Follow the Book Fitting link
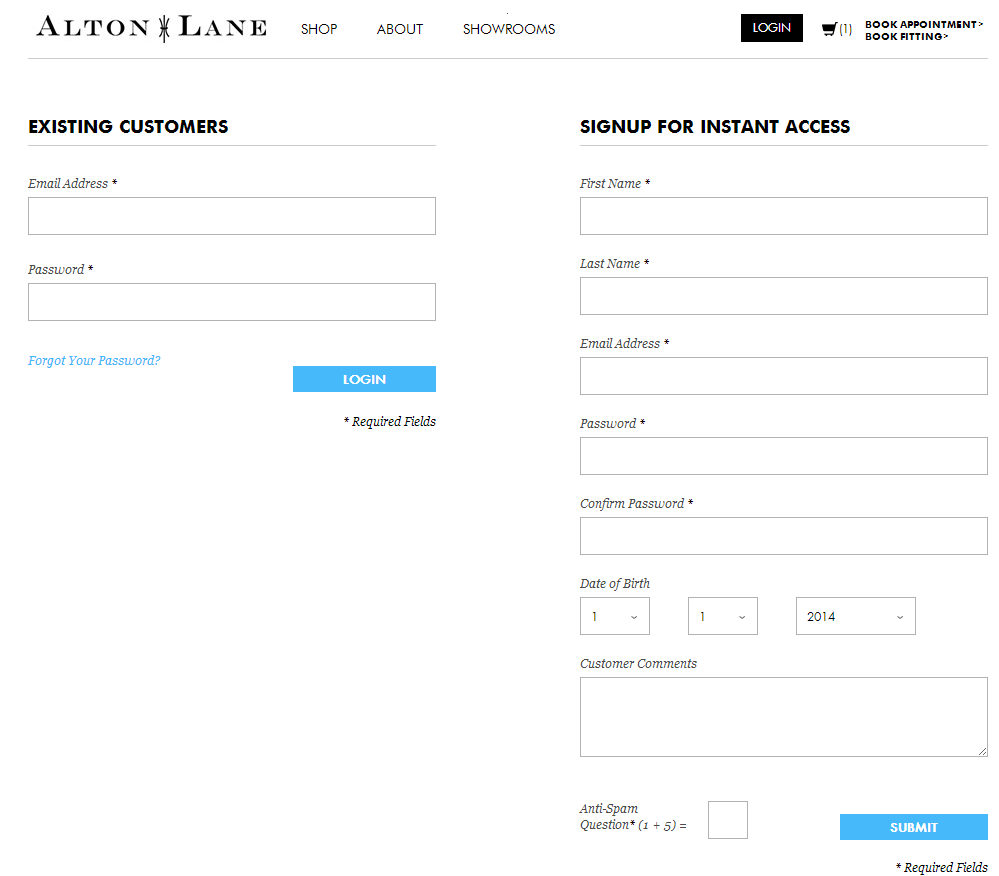Screen dimensions: 999x876 tap(906, 36)
